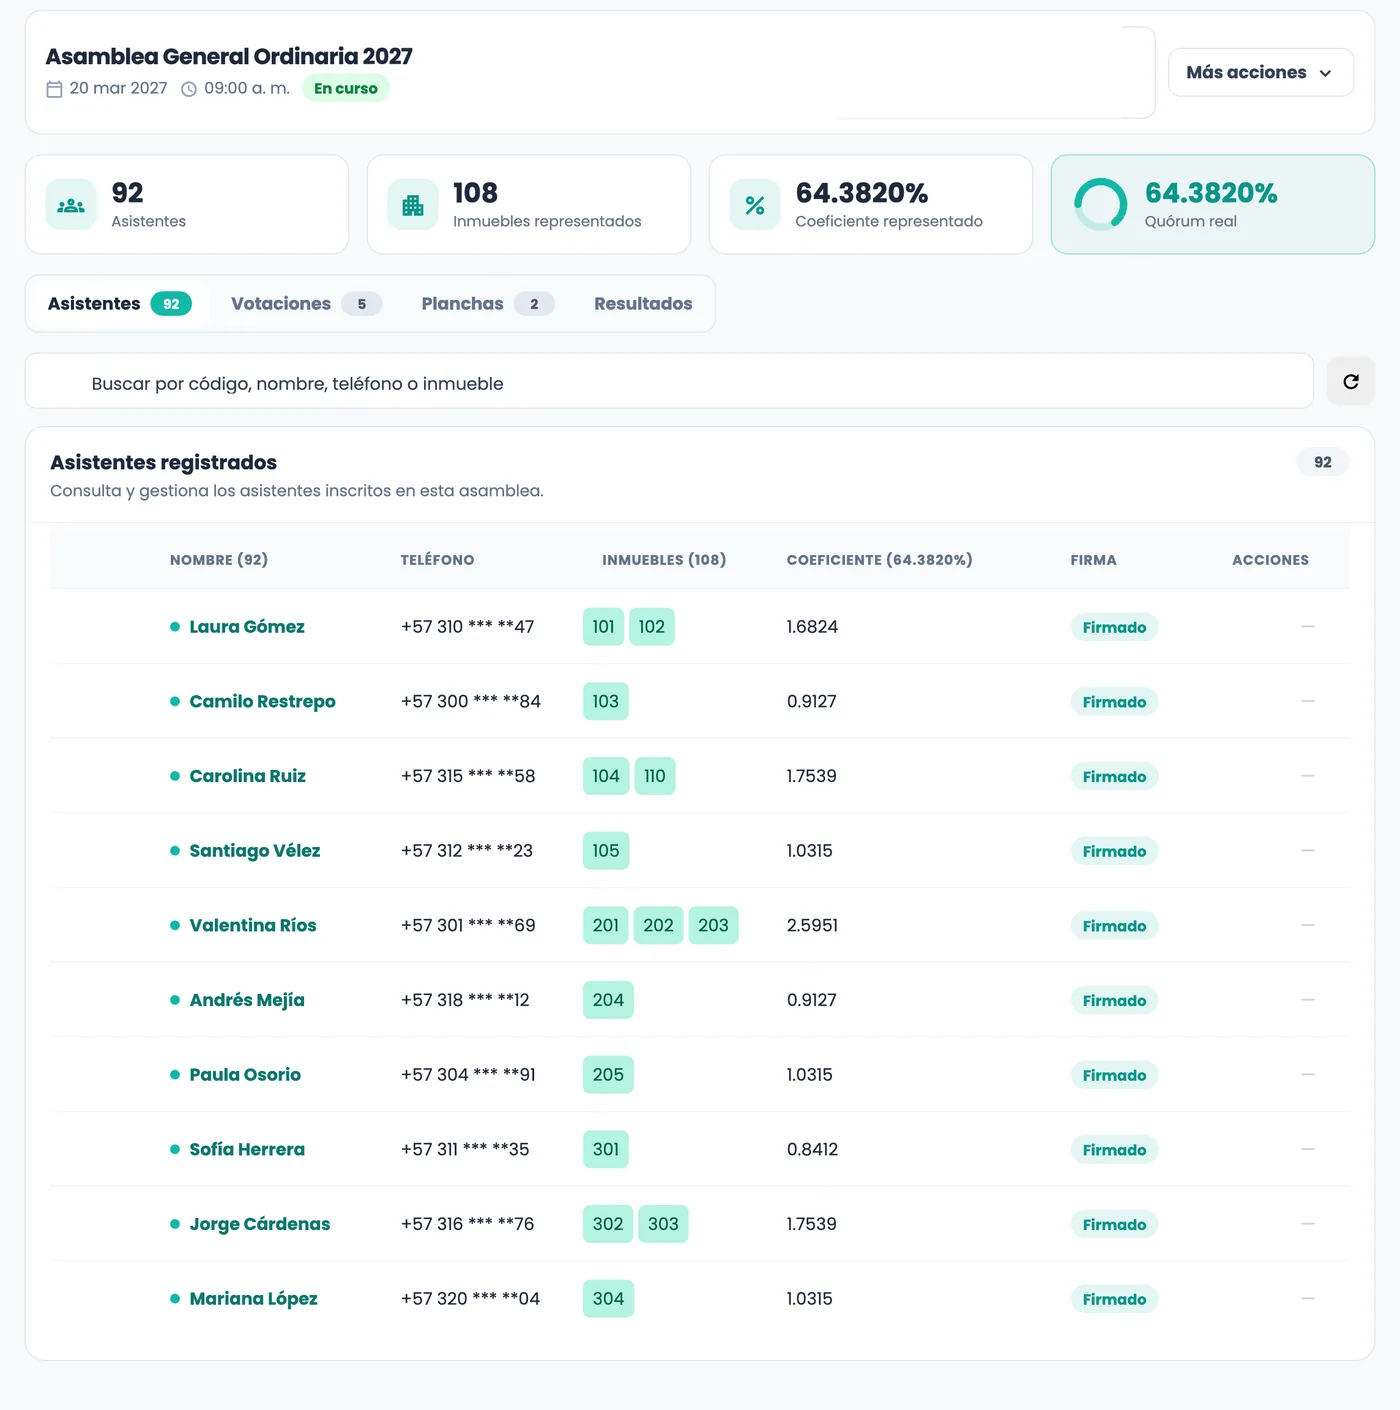Viewport: 1400px width, 1410px height.
Task: Focus the search field for code, name, phone
Action: pos(669,381)
